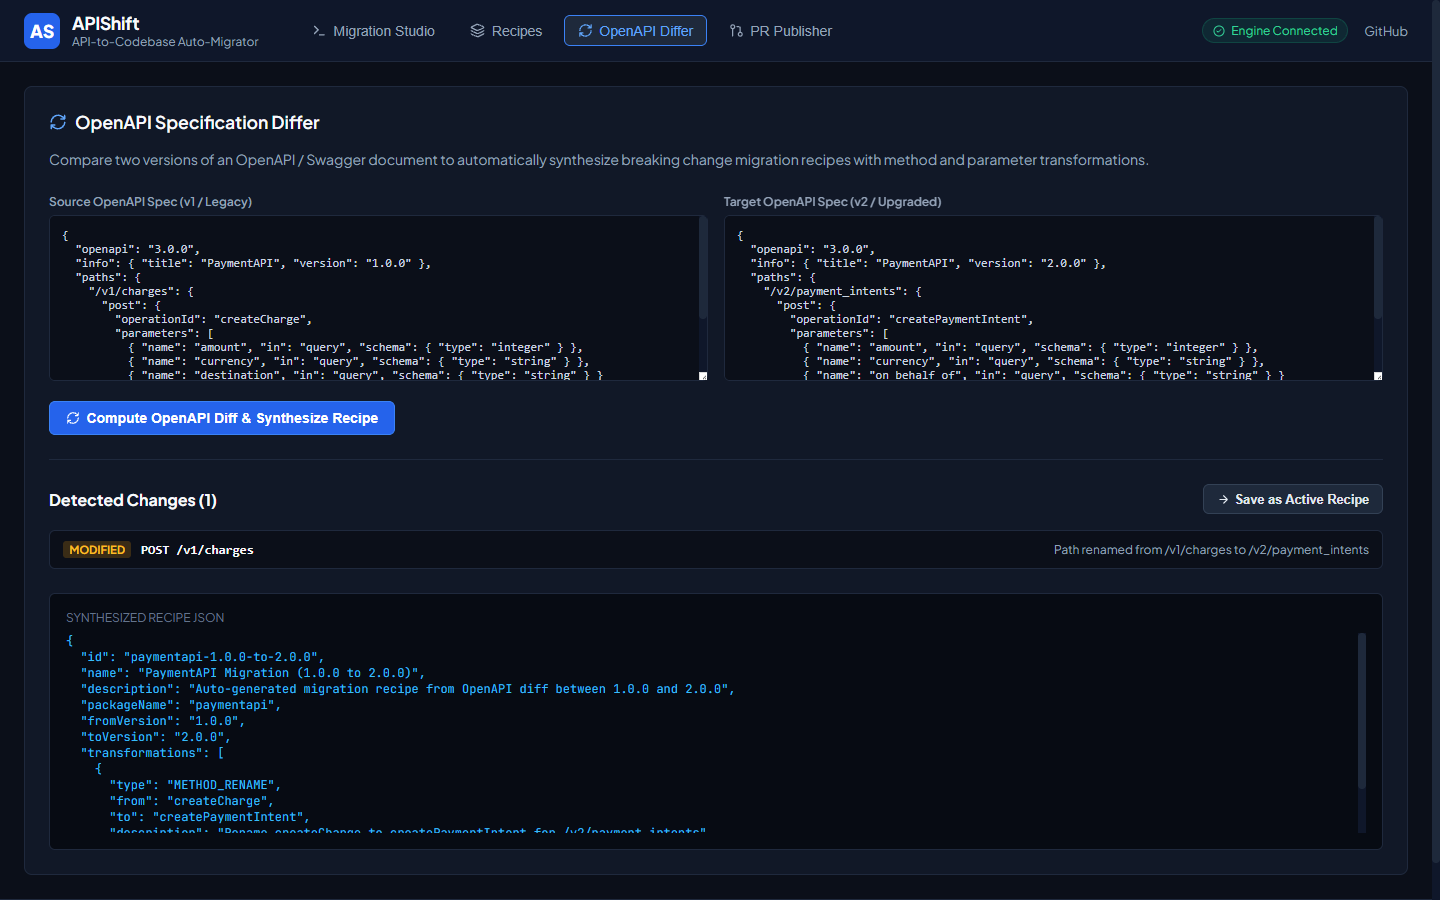
Task: Click the OpenAPI Differ refresh icon in nav
Action: (585, 31)
